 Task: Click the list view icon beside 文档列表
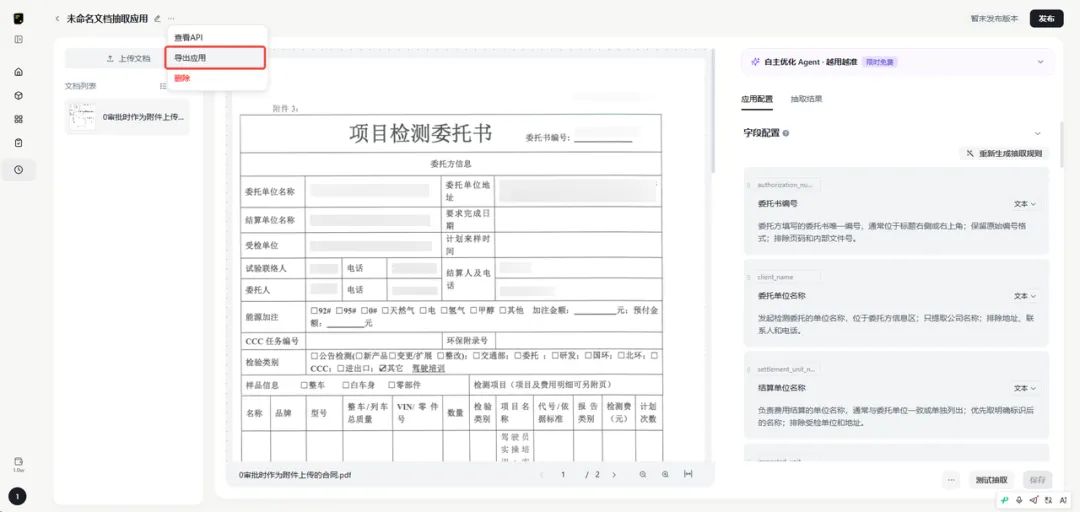pyautogui.click(x=163, y=86)
